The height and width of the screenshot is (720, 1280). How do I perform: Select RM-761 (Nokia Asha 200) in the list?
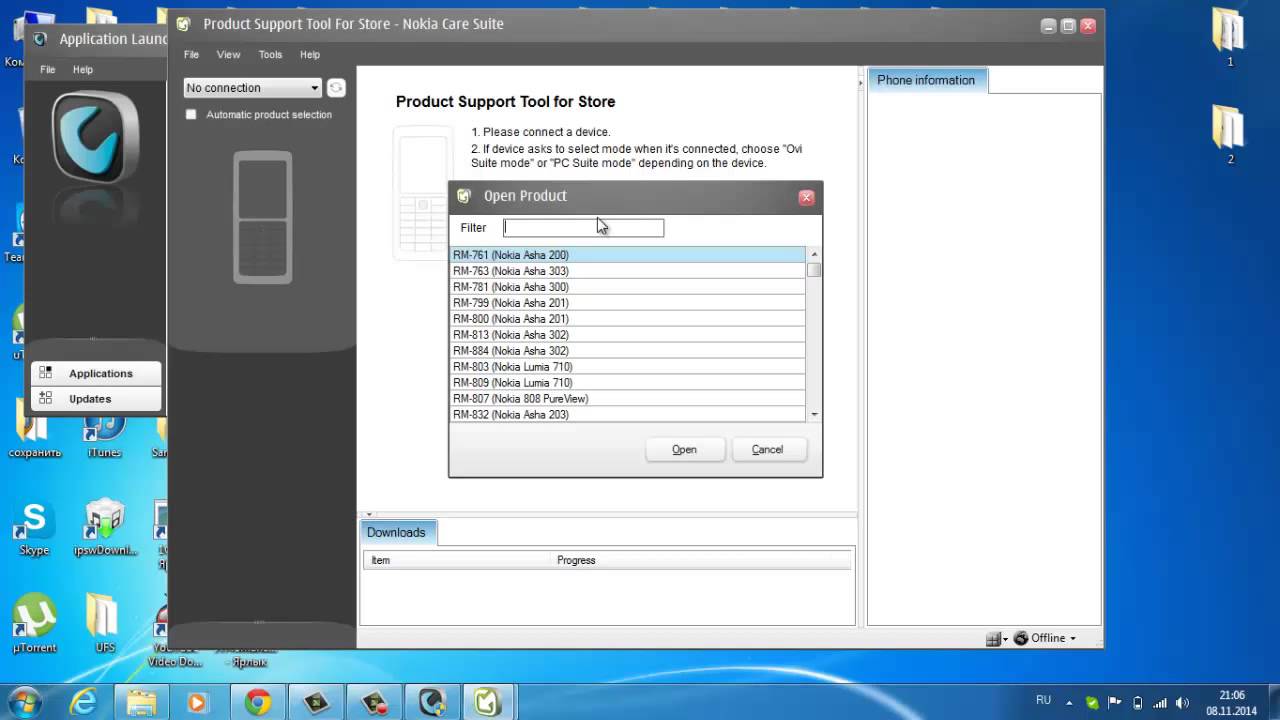(627, 255)
